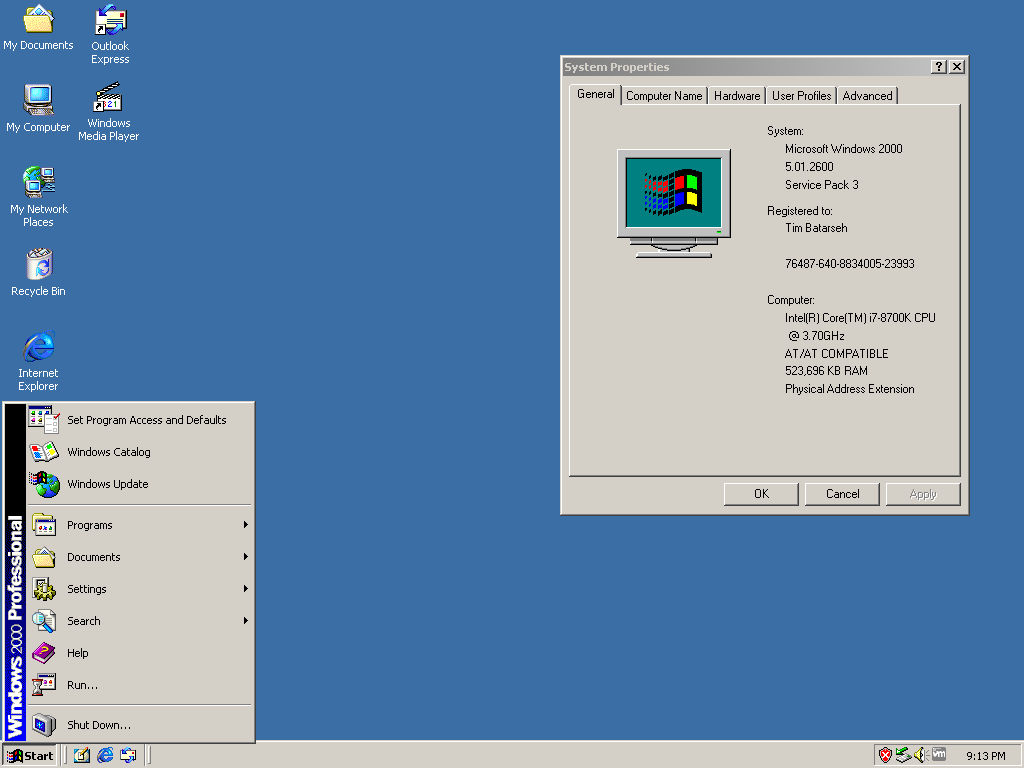Click the question mark help button

coord(938,67)
